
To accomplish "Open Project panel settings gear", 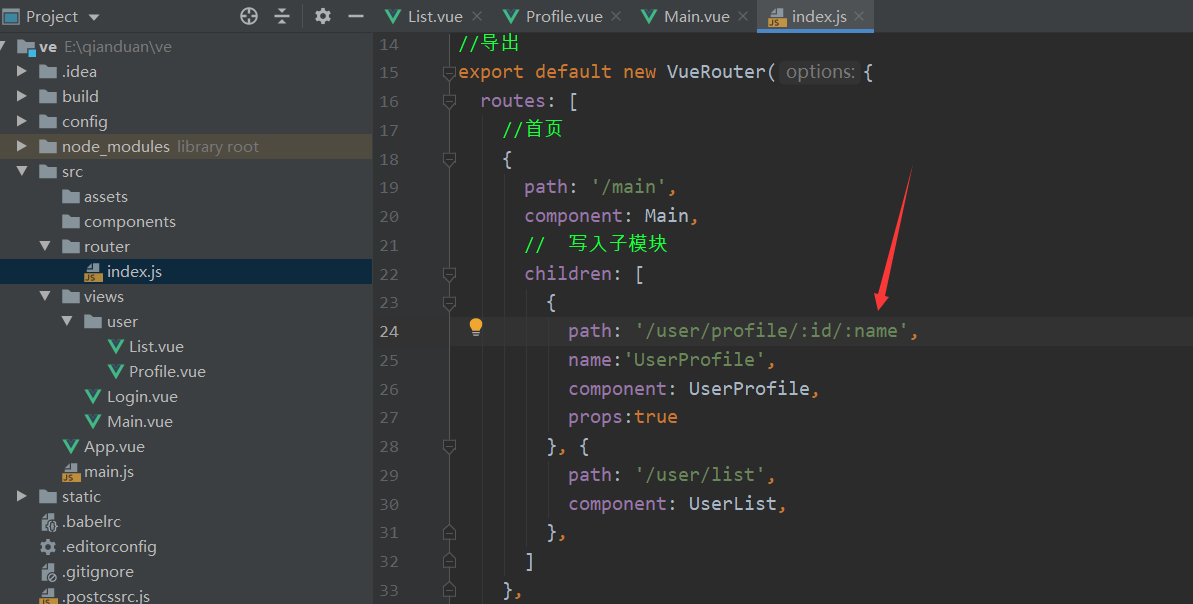I will tap(323, 16).
